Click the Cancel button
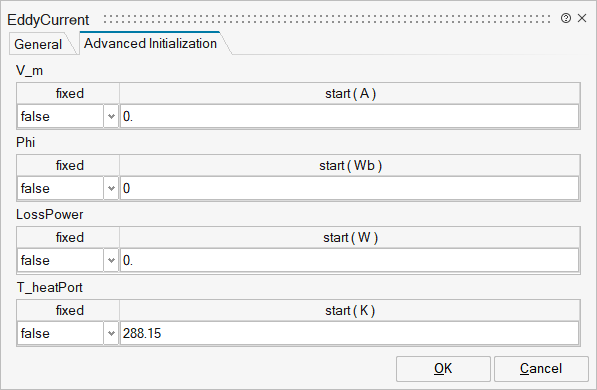 [x=541, y=369]
